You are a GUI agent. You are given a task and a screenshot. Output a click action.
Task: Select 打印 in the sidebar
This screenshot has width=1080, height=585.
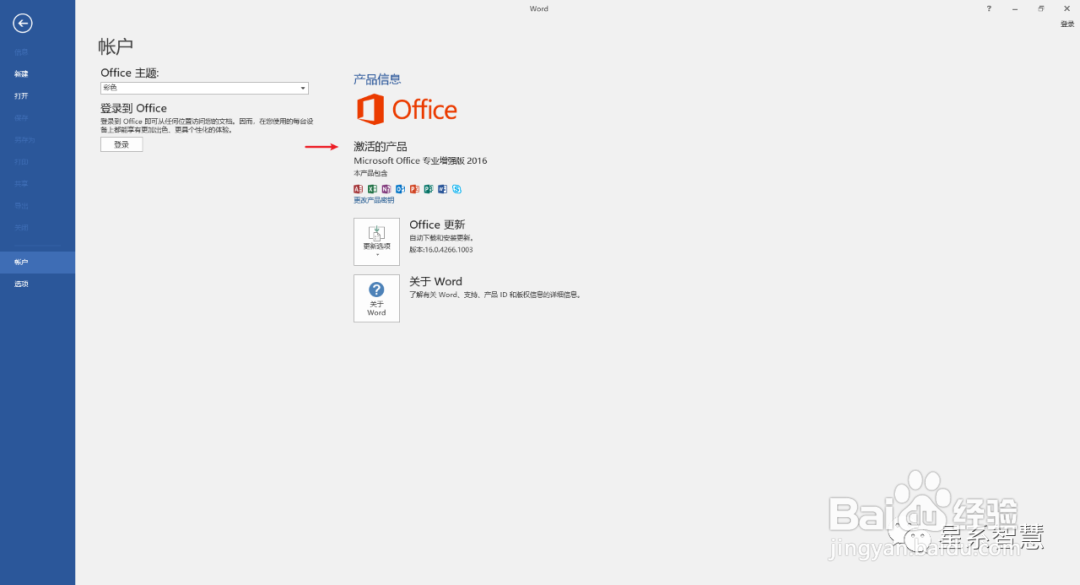pos(21,162)
